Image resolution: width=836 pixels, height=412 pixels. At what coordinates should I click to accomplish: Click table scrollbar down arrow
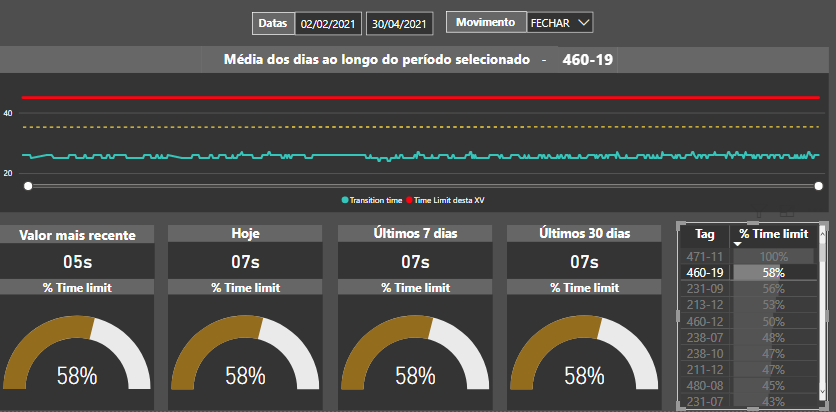pyautogui.click(x=822, y=393)
